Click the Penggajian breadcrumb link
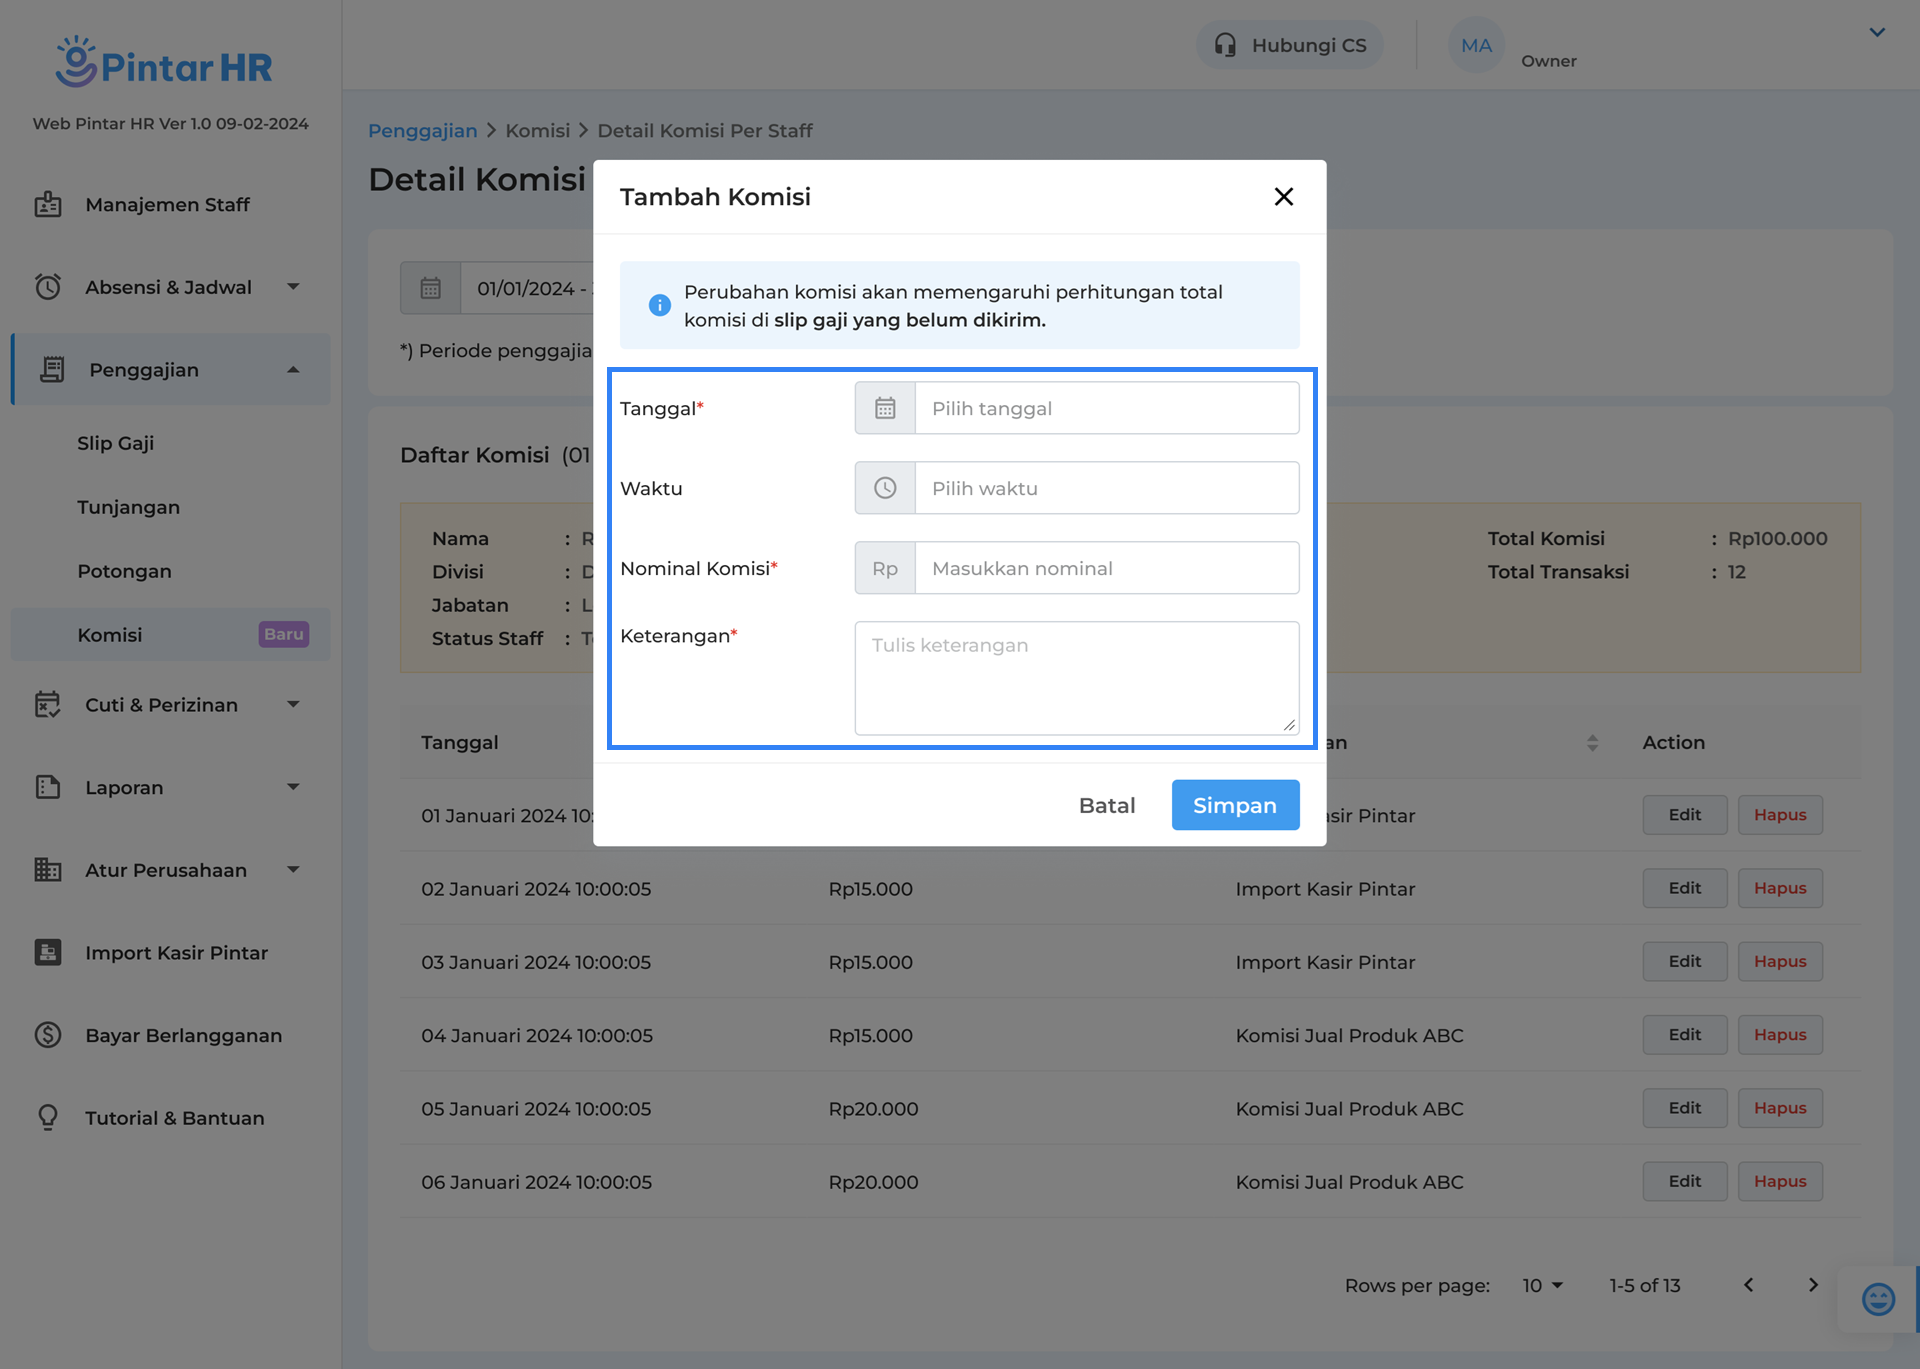Screen dimensions: 1920x1369 (422, 131)
